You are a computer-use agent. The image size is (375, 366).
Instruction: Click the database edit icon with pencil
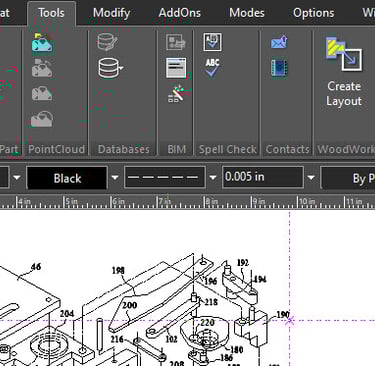pyautogui.click(x=107, y=42)
